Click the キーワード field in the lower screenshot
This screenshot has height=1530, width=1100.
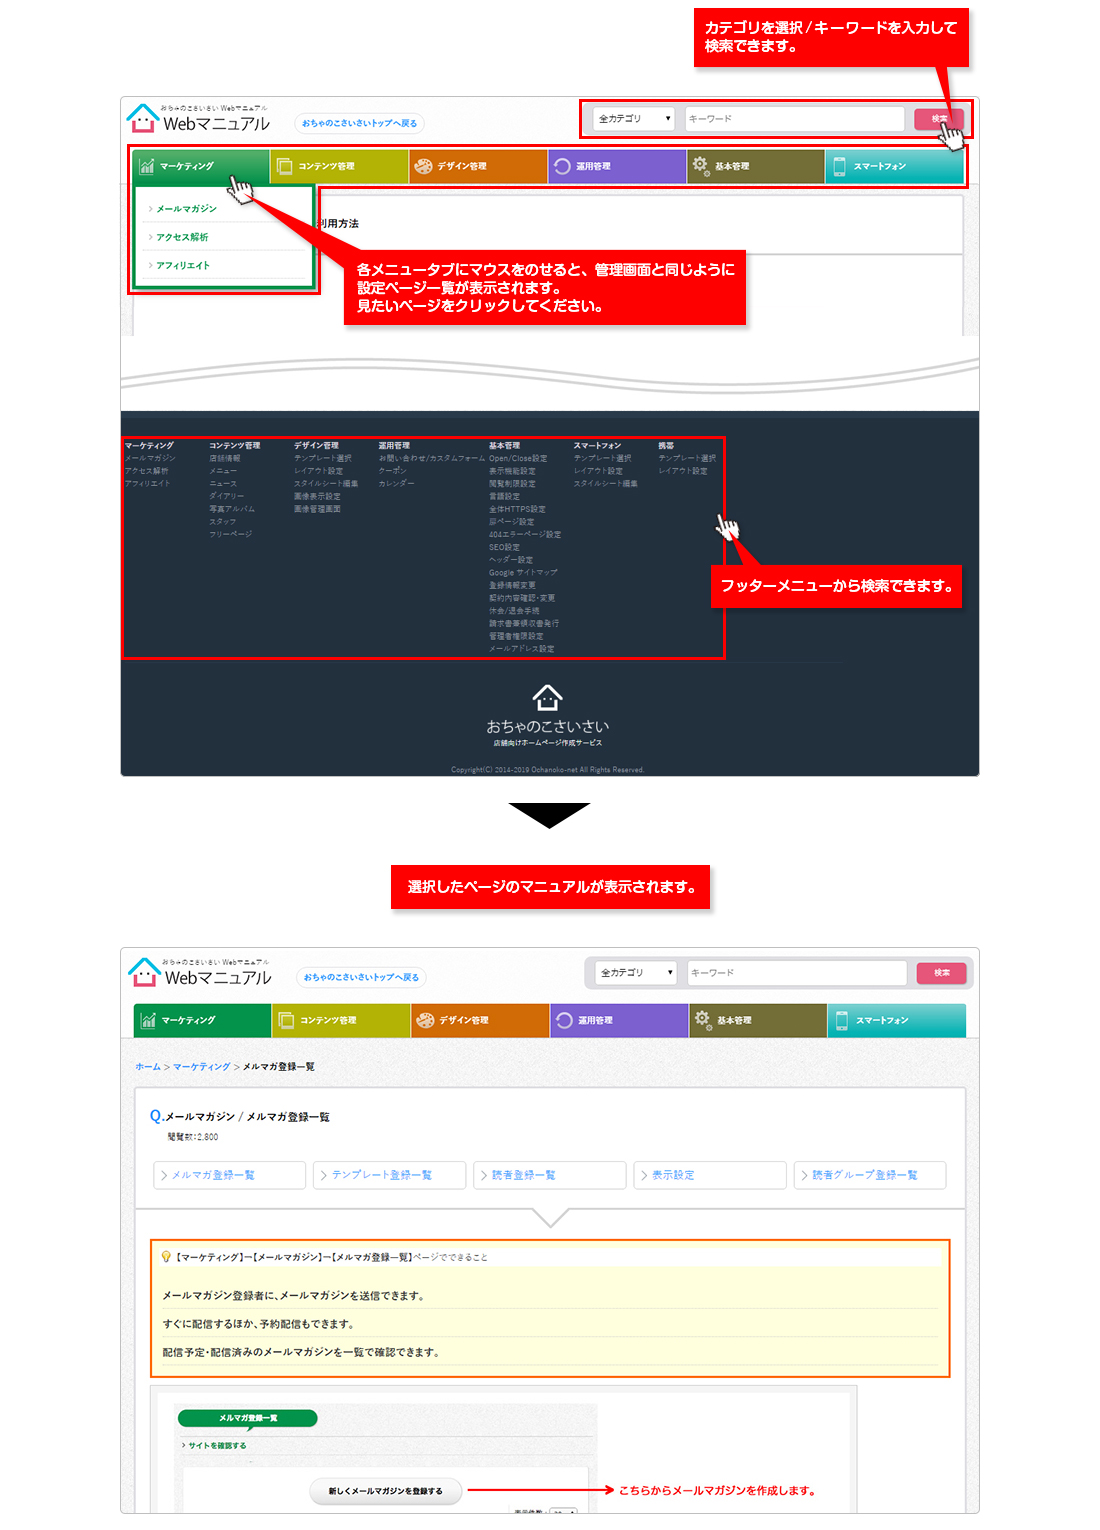(796, 972)
